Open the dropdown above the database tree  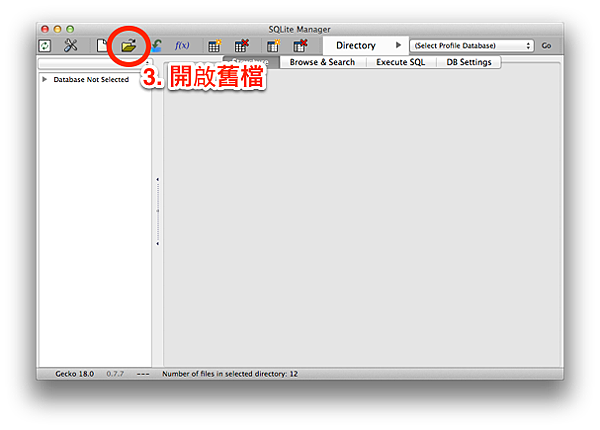click(x=95, y=63)
